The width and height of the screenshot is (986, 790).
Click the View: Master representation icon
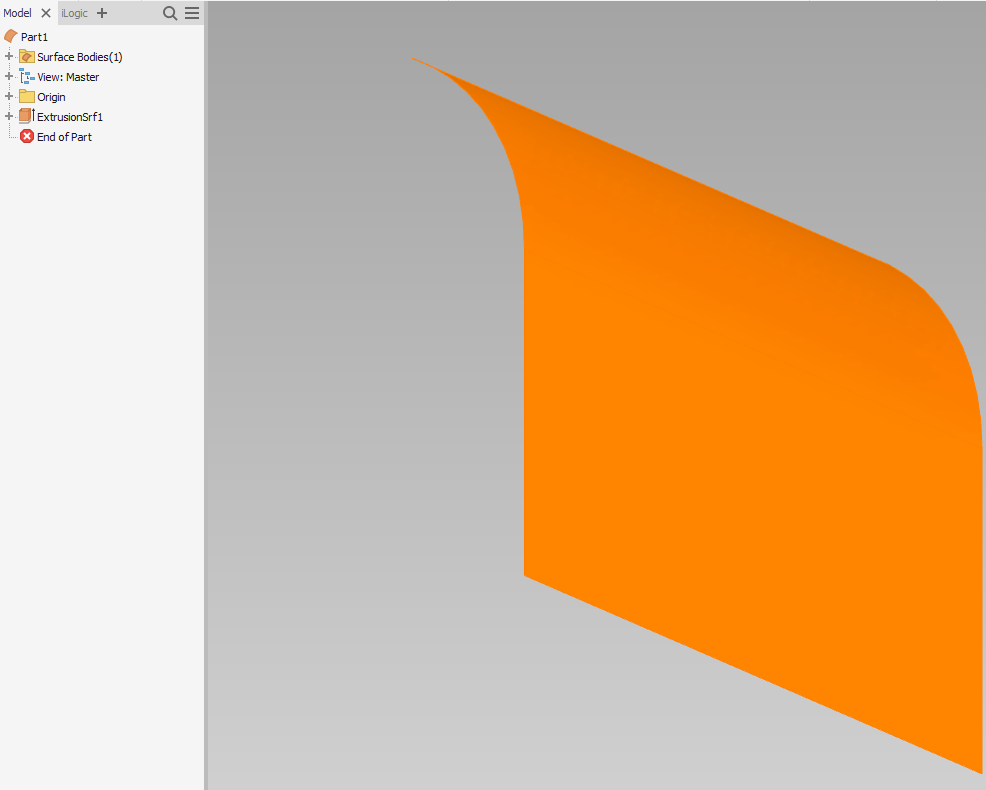[27, 77]
